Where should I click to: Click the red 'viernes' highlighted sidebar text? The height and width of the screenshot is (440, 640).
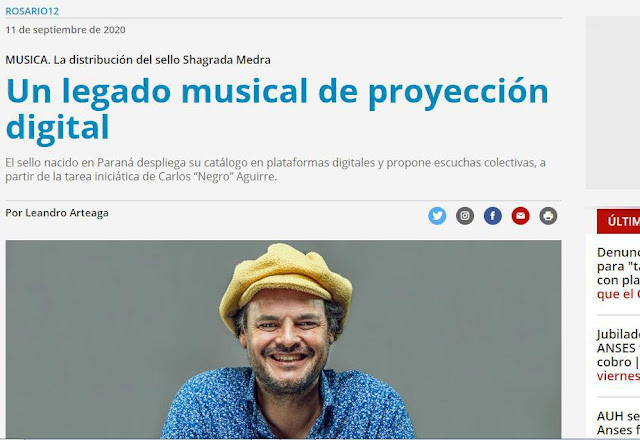tap(618, 376)
